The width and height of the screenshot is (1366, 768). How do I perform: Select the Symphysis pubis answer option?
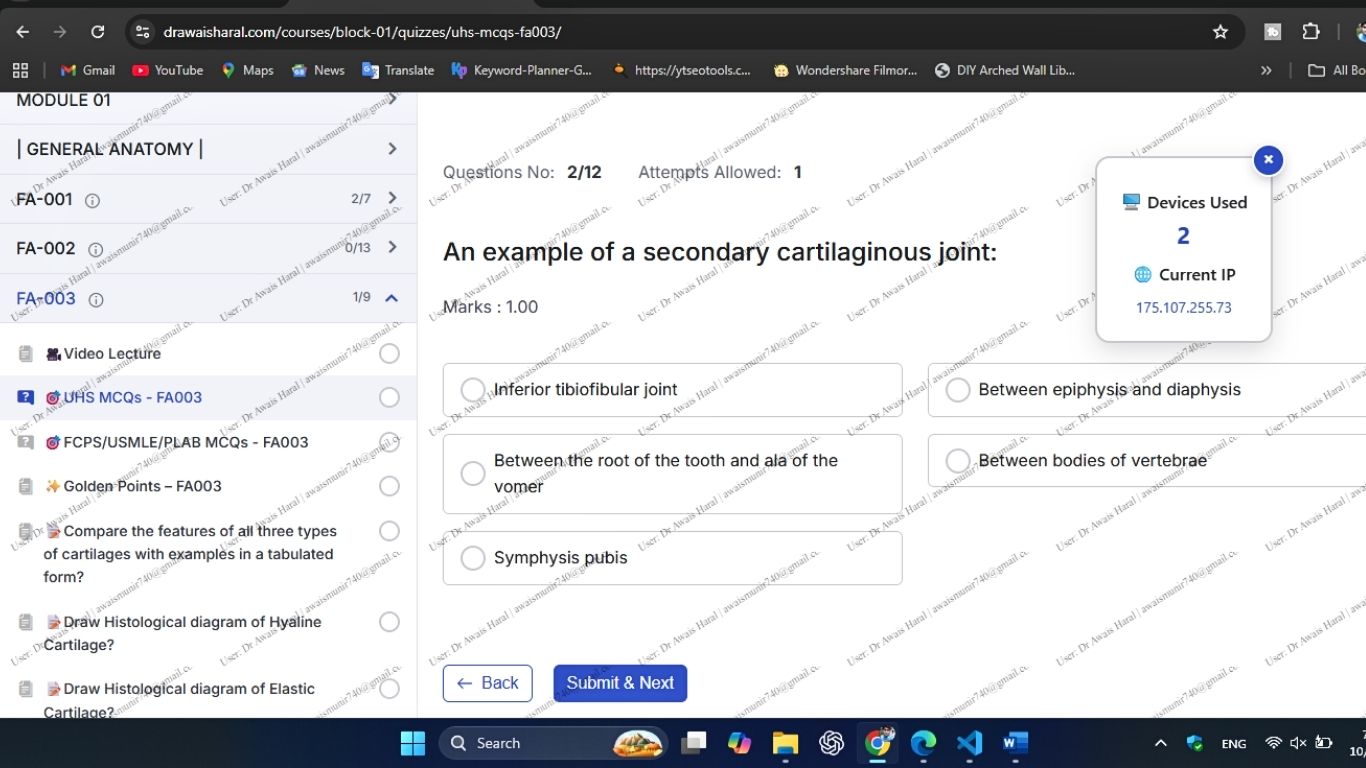(472, 558)
